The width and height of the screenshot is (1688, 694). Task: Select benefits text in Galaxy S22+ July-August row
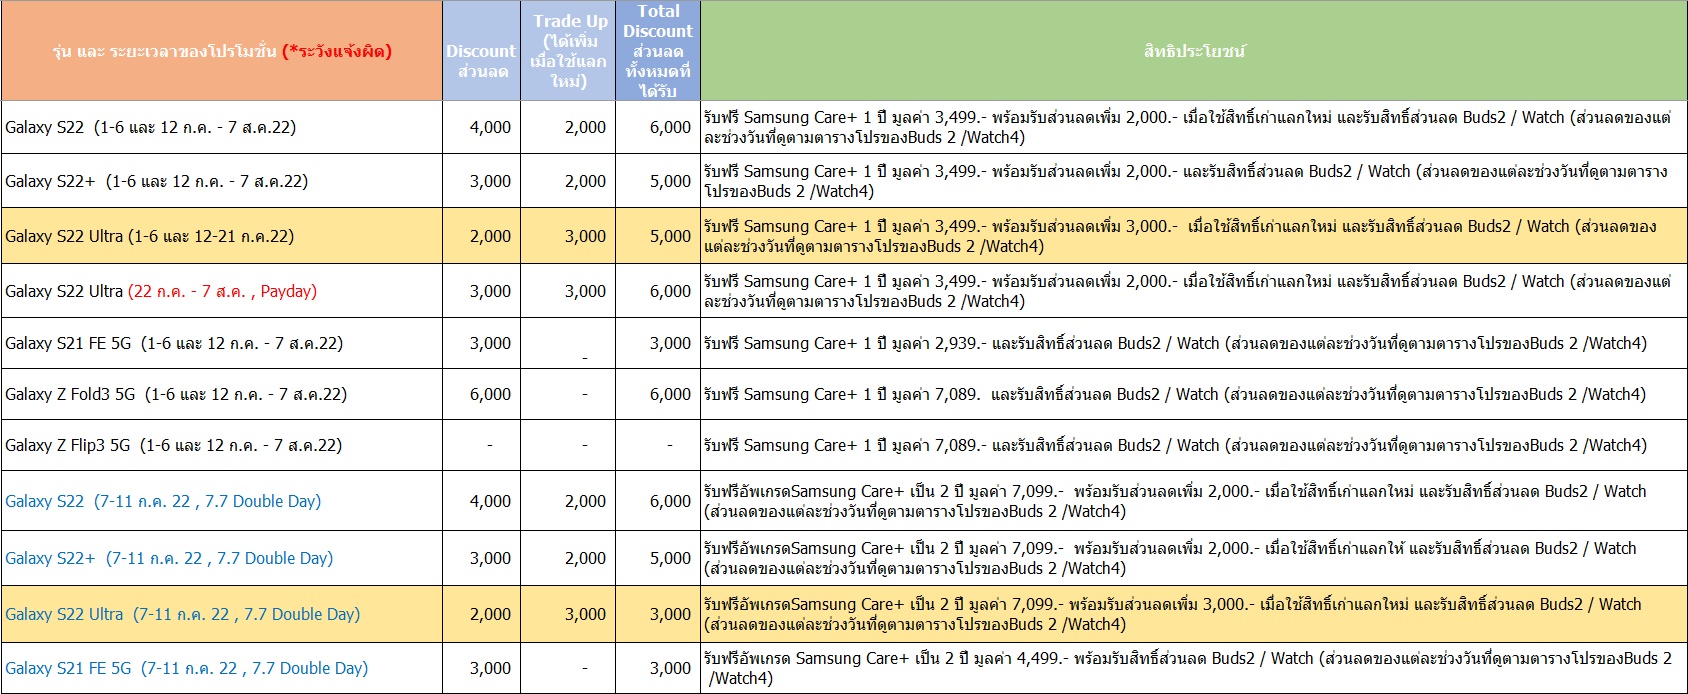click(x=1185, y=181)
